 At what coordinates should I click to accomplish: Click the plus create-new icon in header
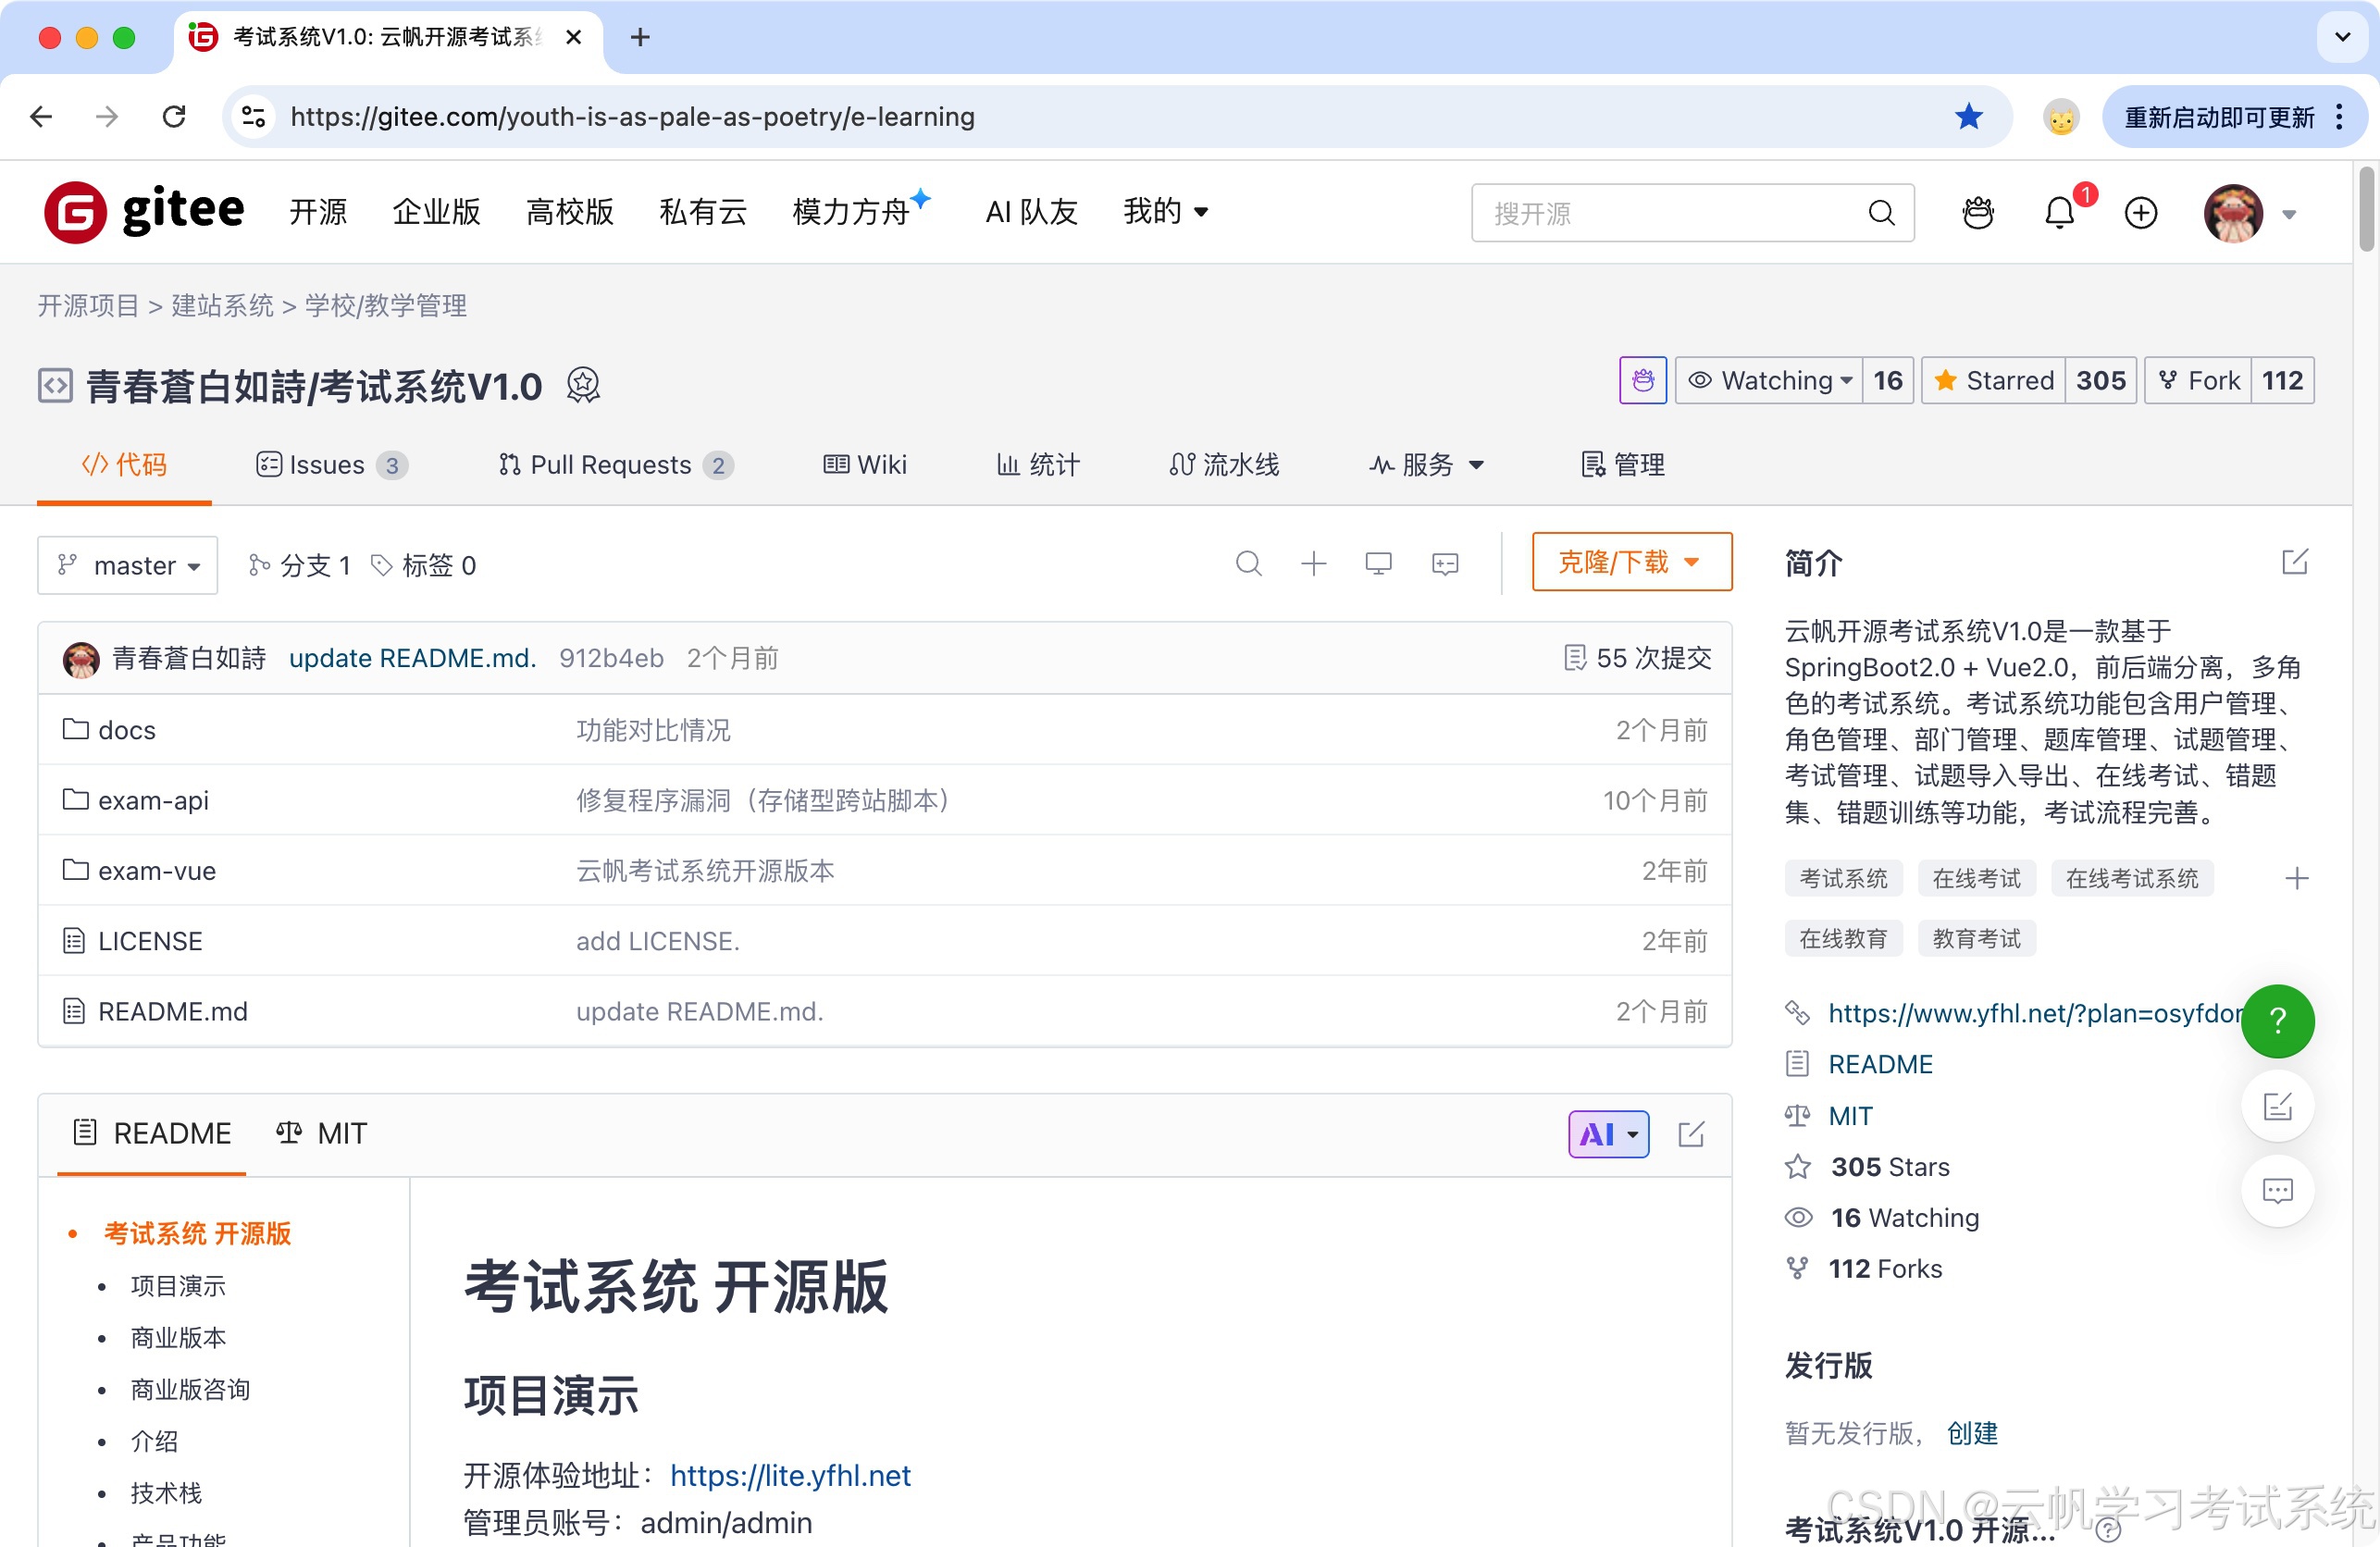pos(2140,213)
